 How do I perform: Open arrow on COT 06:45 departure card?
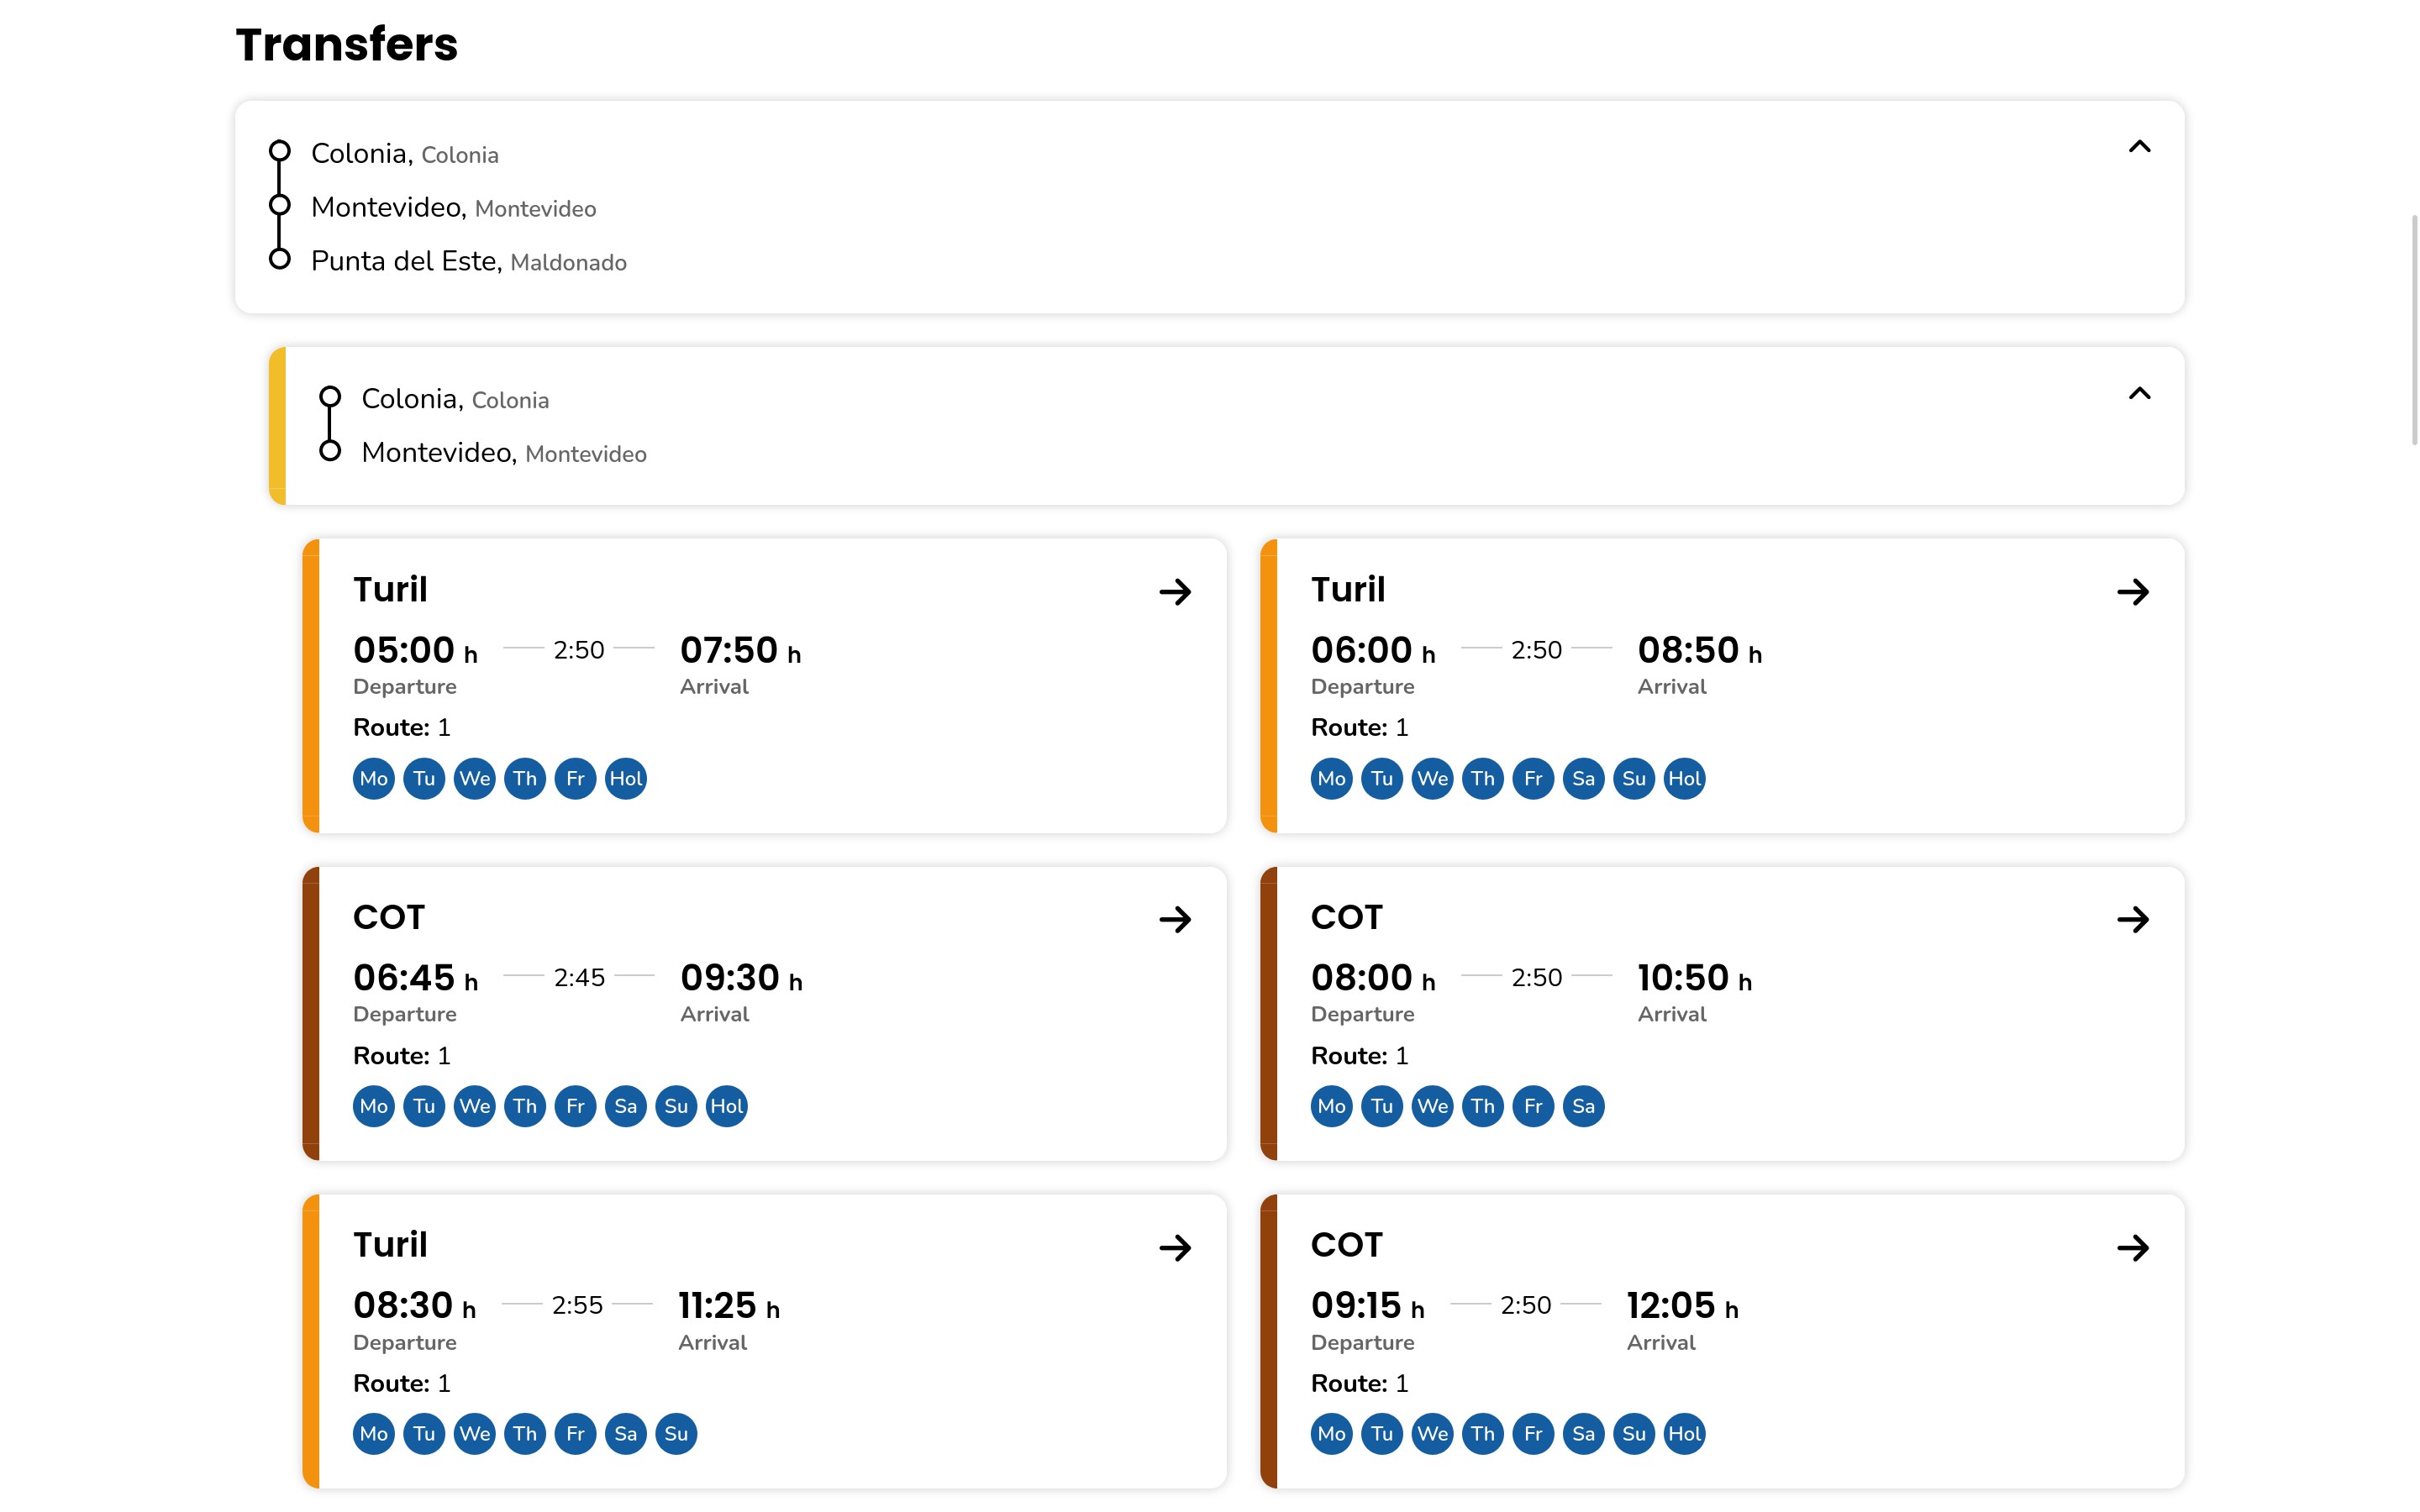(x=1175, y=919)
